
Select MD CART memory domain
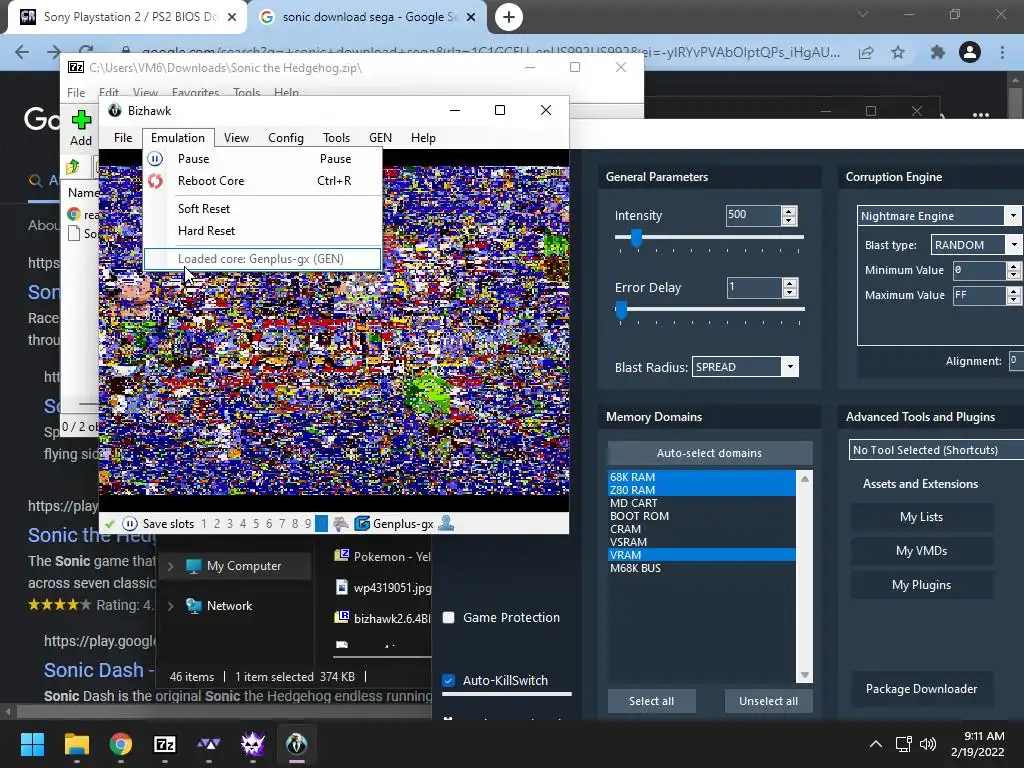[701, 504]
